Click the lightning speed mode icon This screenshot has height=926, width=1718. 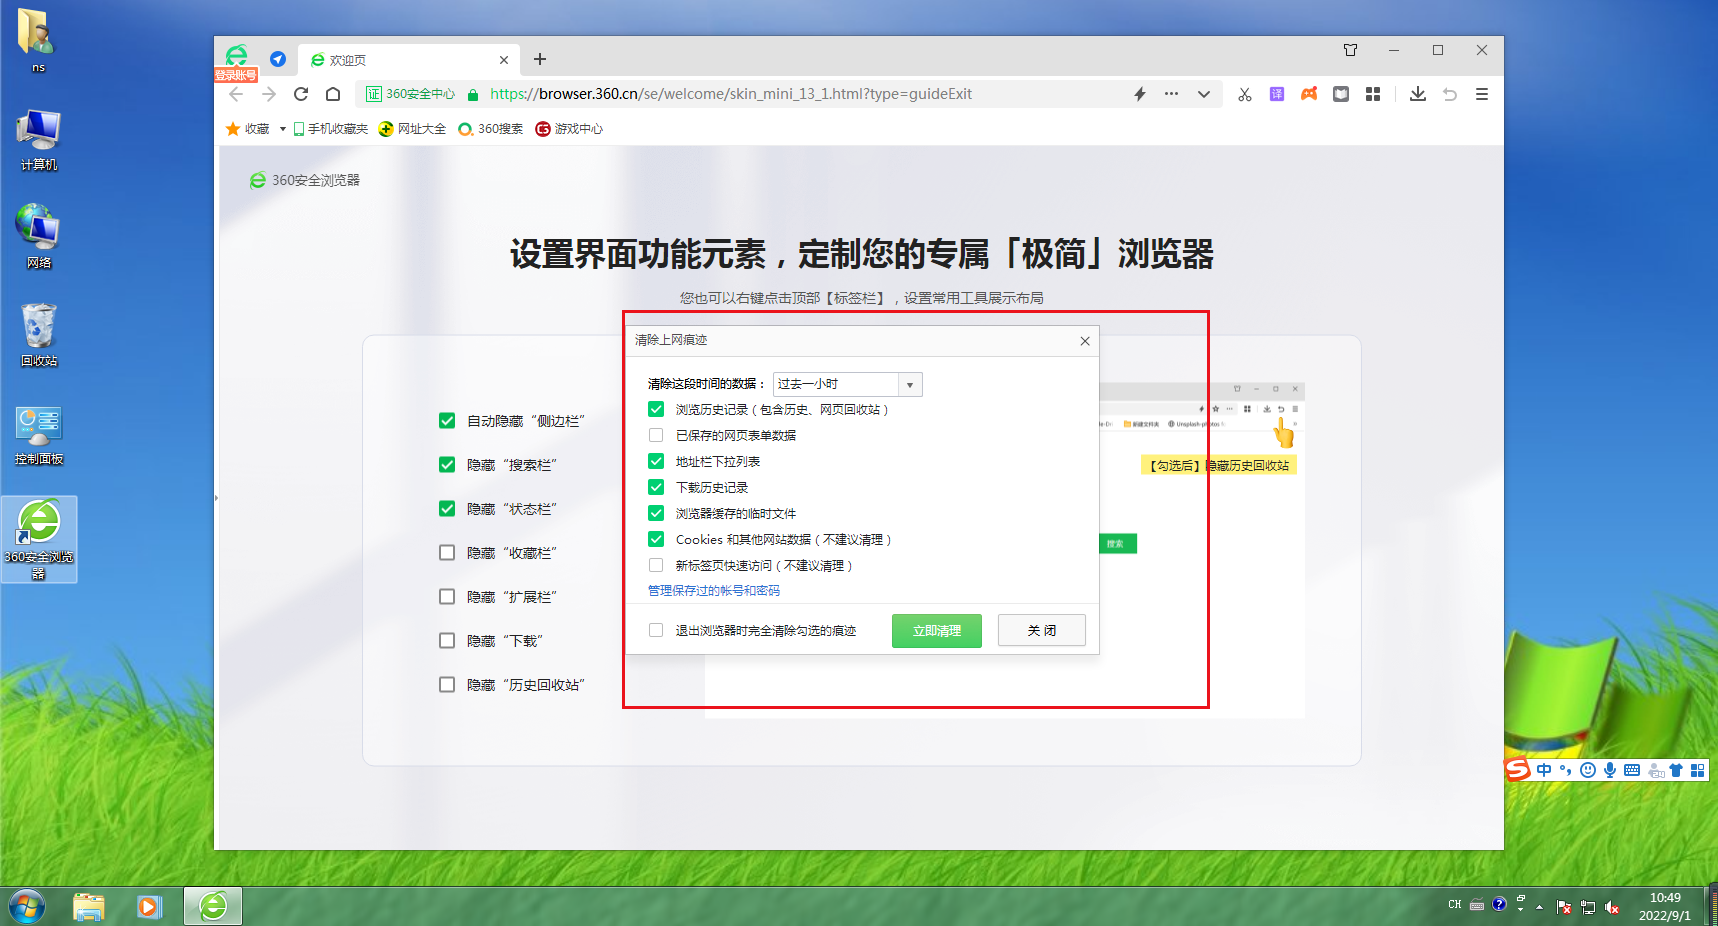tap(1140, 94)
